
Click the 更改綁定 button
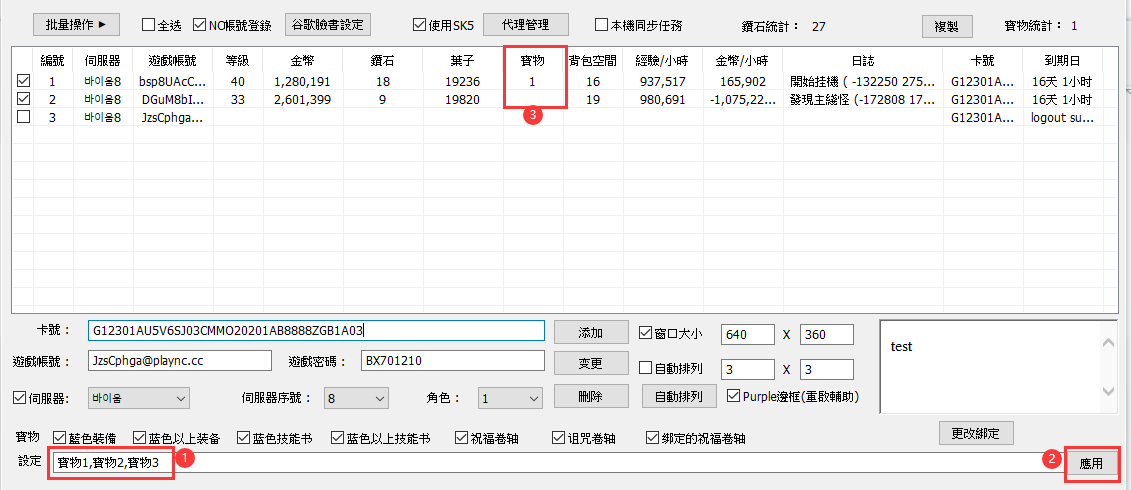976,433
